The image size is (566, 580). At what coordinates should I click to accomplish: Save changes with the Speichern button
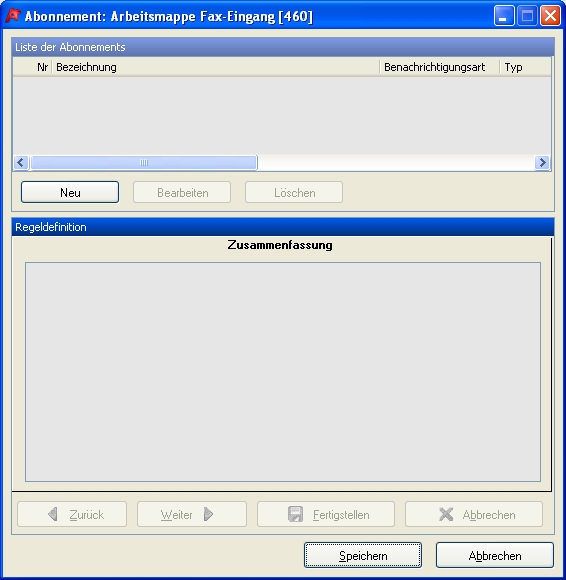pos(363,555)
